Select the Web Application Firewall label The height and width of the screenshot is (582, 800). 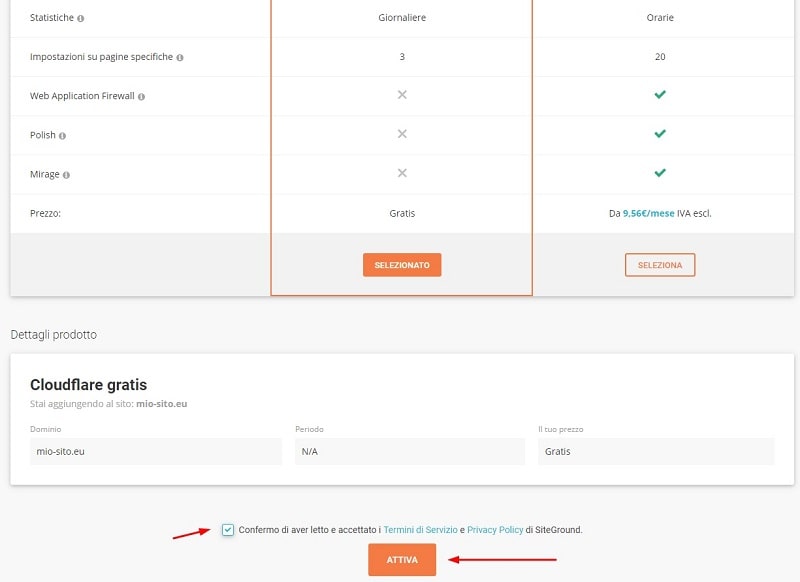click(x=82, y=96)
